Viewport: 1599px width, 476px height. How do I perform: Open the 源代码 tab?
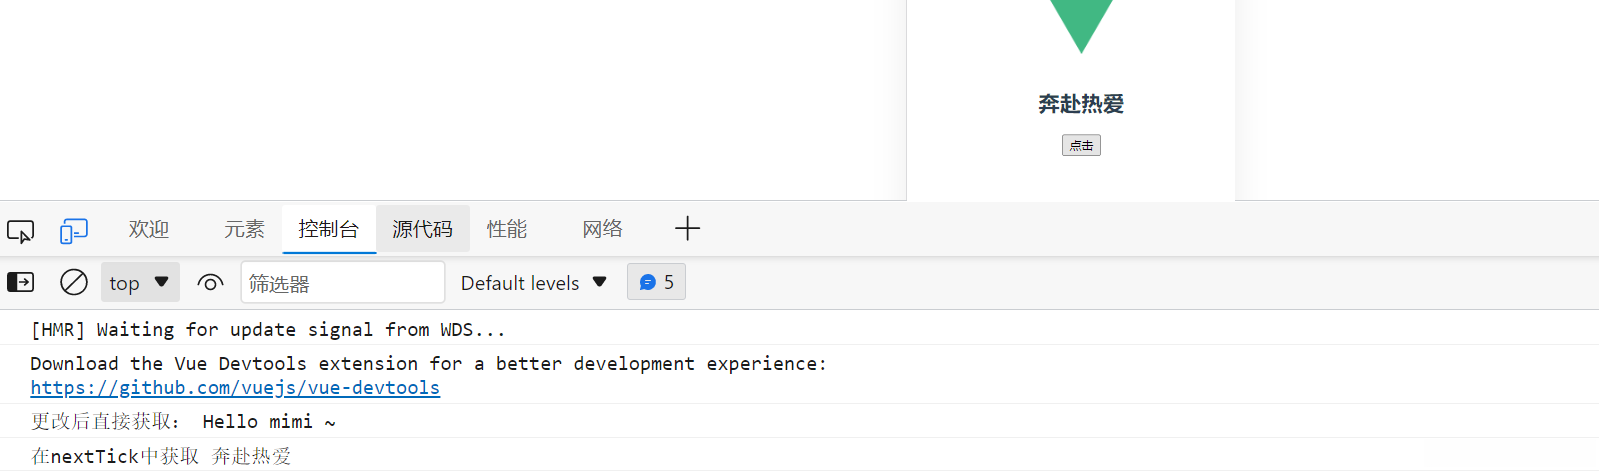[x=422, y=229]
